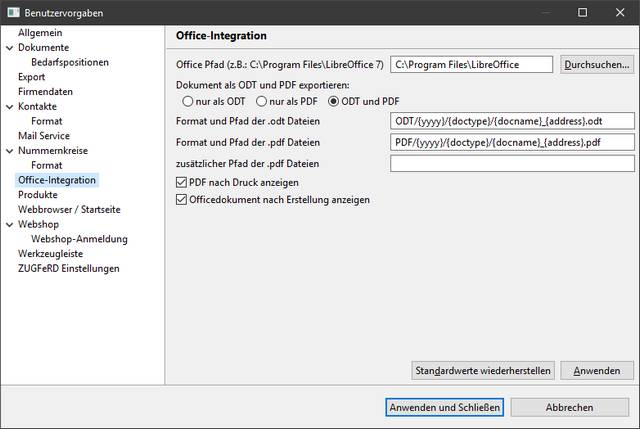Click the Office Pfad input field
This screenshot has width=640, height=429.
[x=471, y=64]
